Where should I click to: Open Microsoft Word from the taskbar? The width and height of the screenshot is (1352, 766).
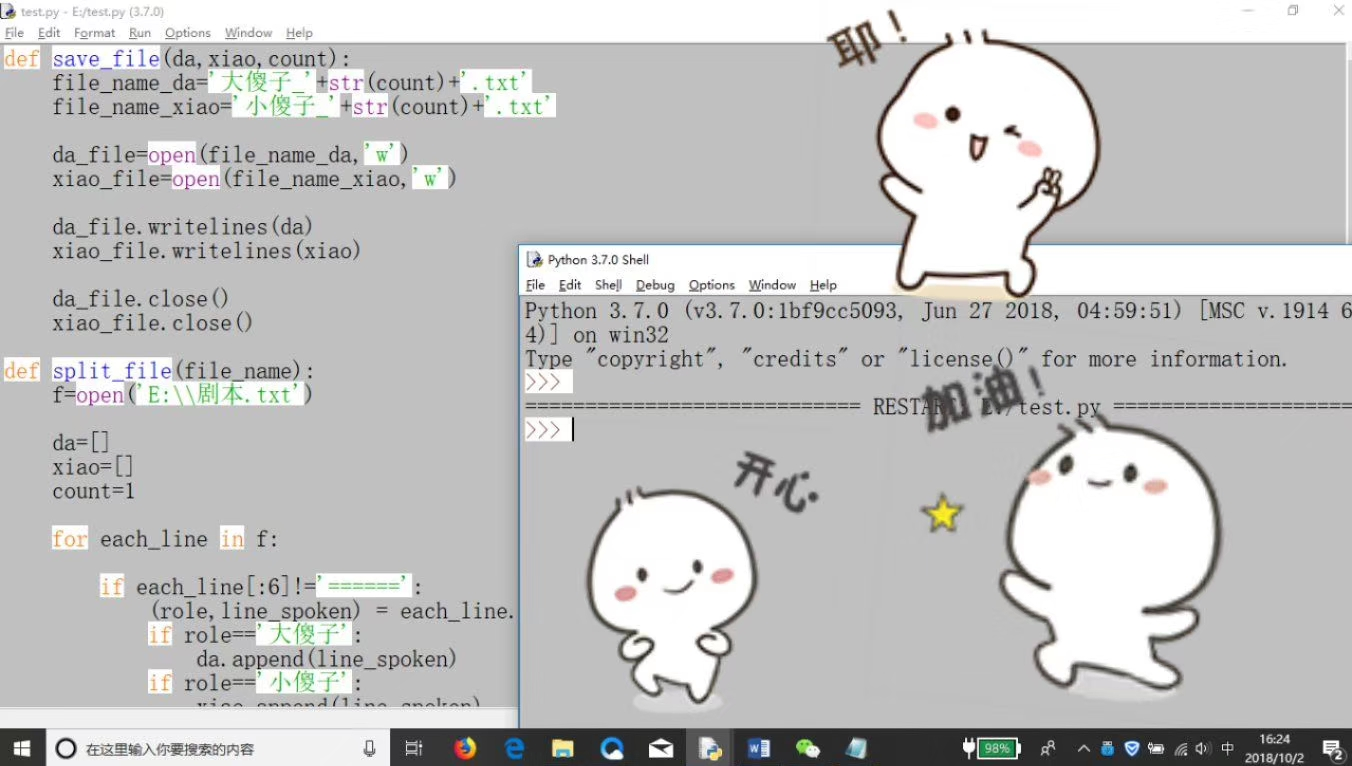[x=758, y=748]
